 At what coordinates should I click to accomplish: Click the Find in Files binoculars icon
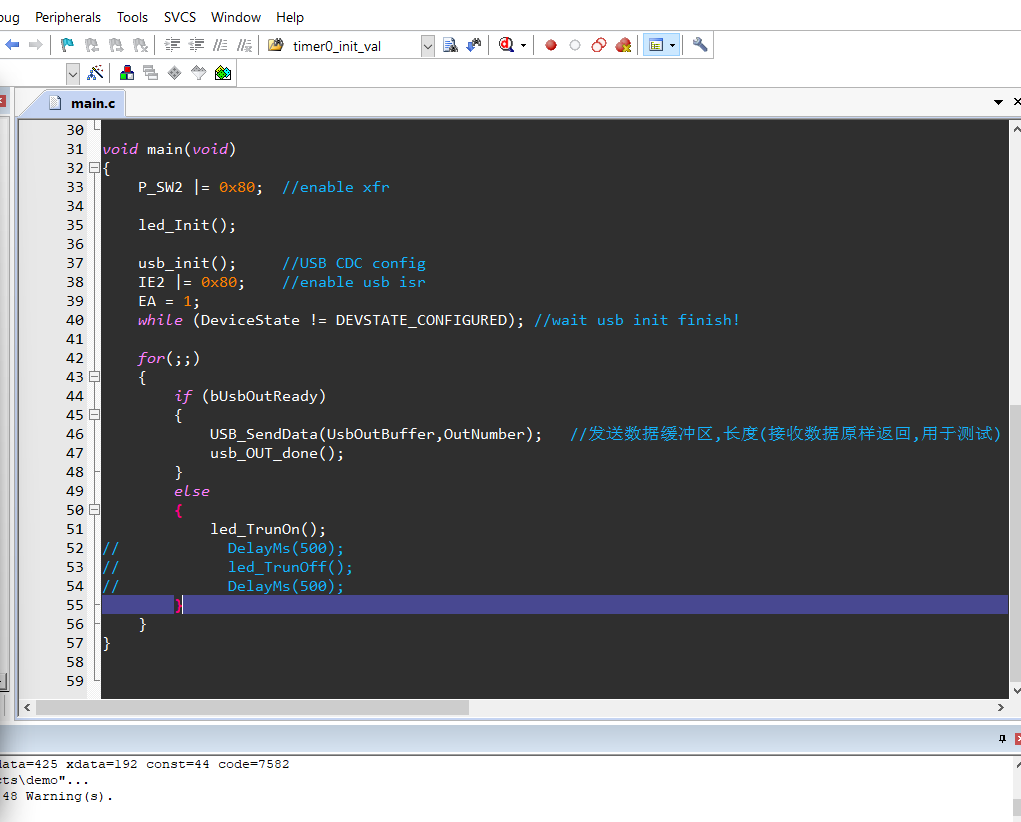click(276, 45)
